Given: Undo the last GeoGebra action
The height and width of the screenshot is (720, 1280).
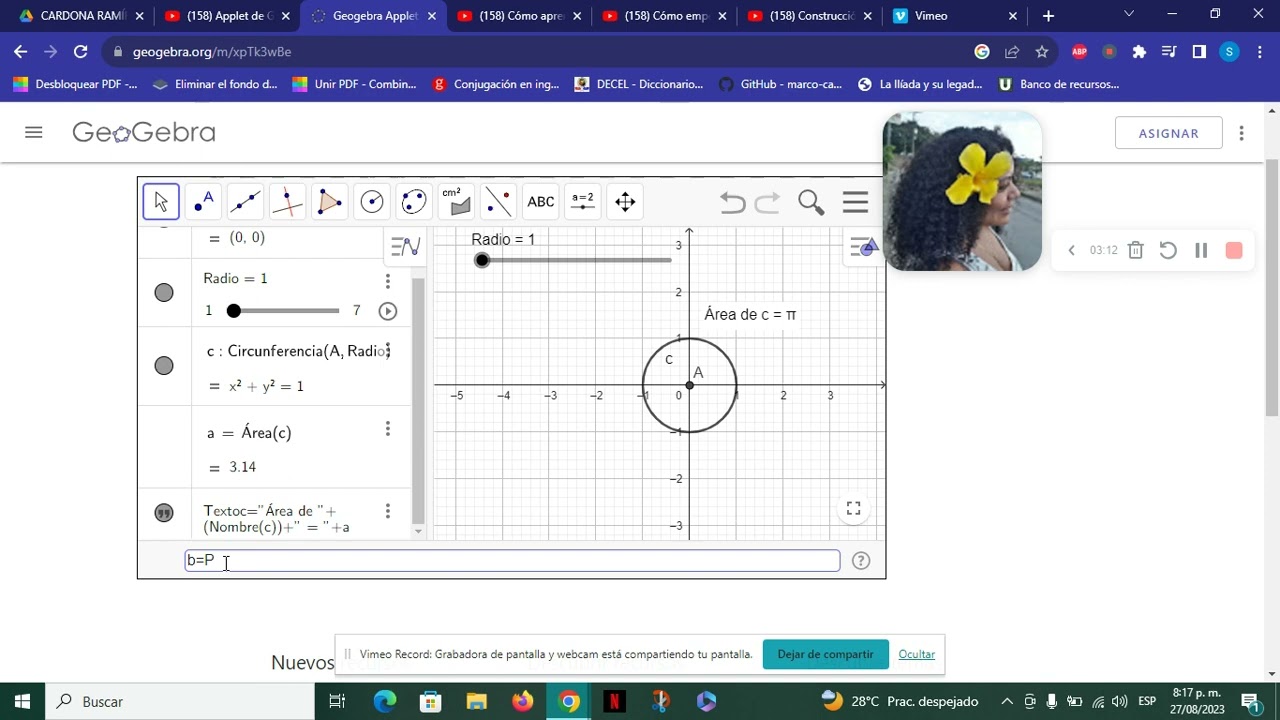Looking at the screenshot, I should coord(733,203).
